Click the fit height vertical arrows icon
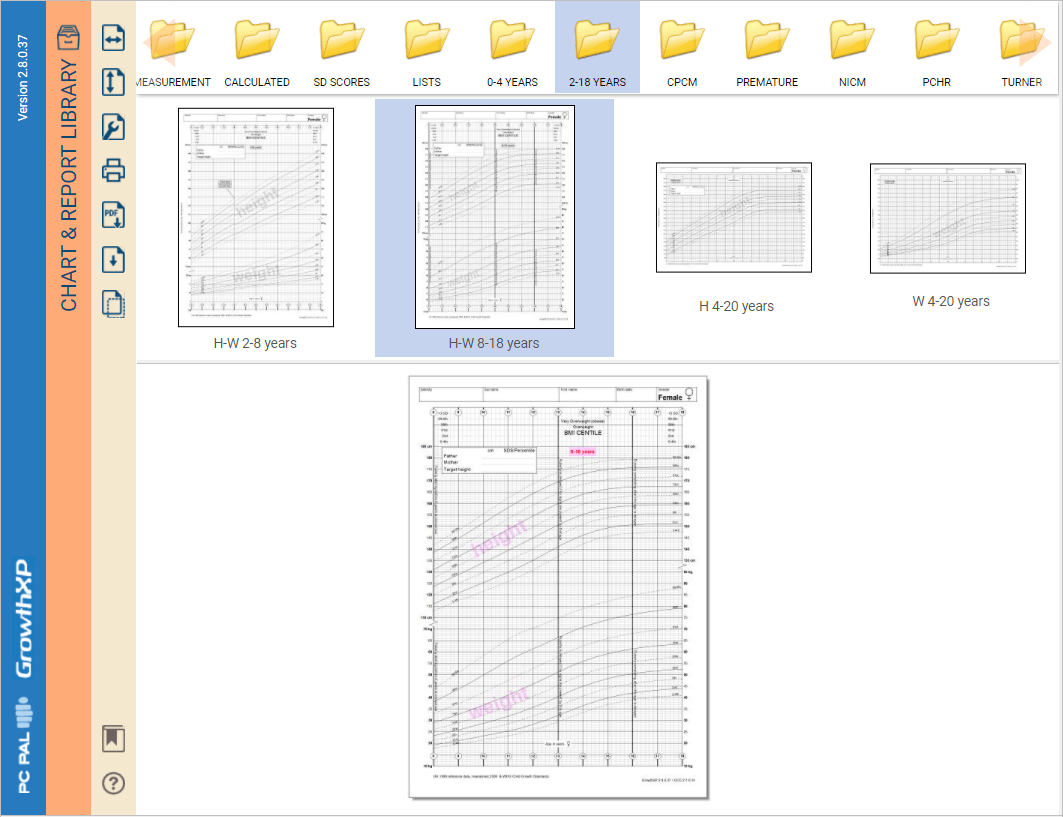The height and width of the screenshot is (817, 1063). 113,82
